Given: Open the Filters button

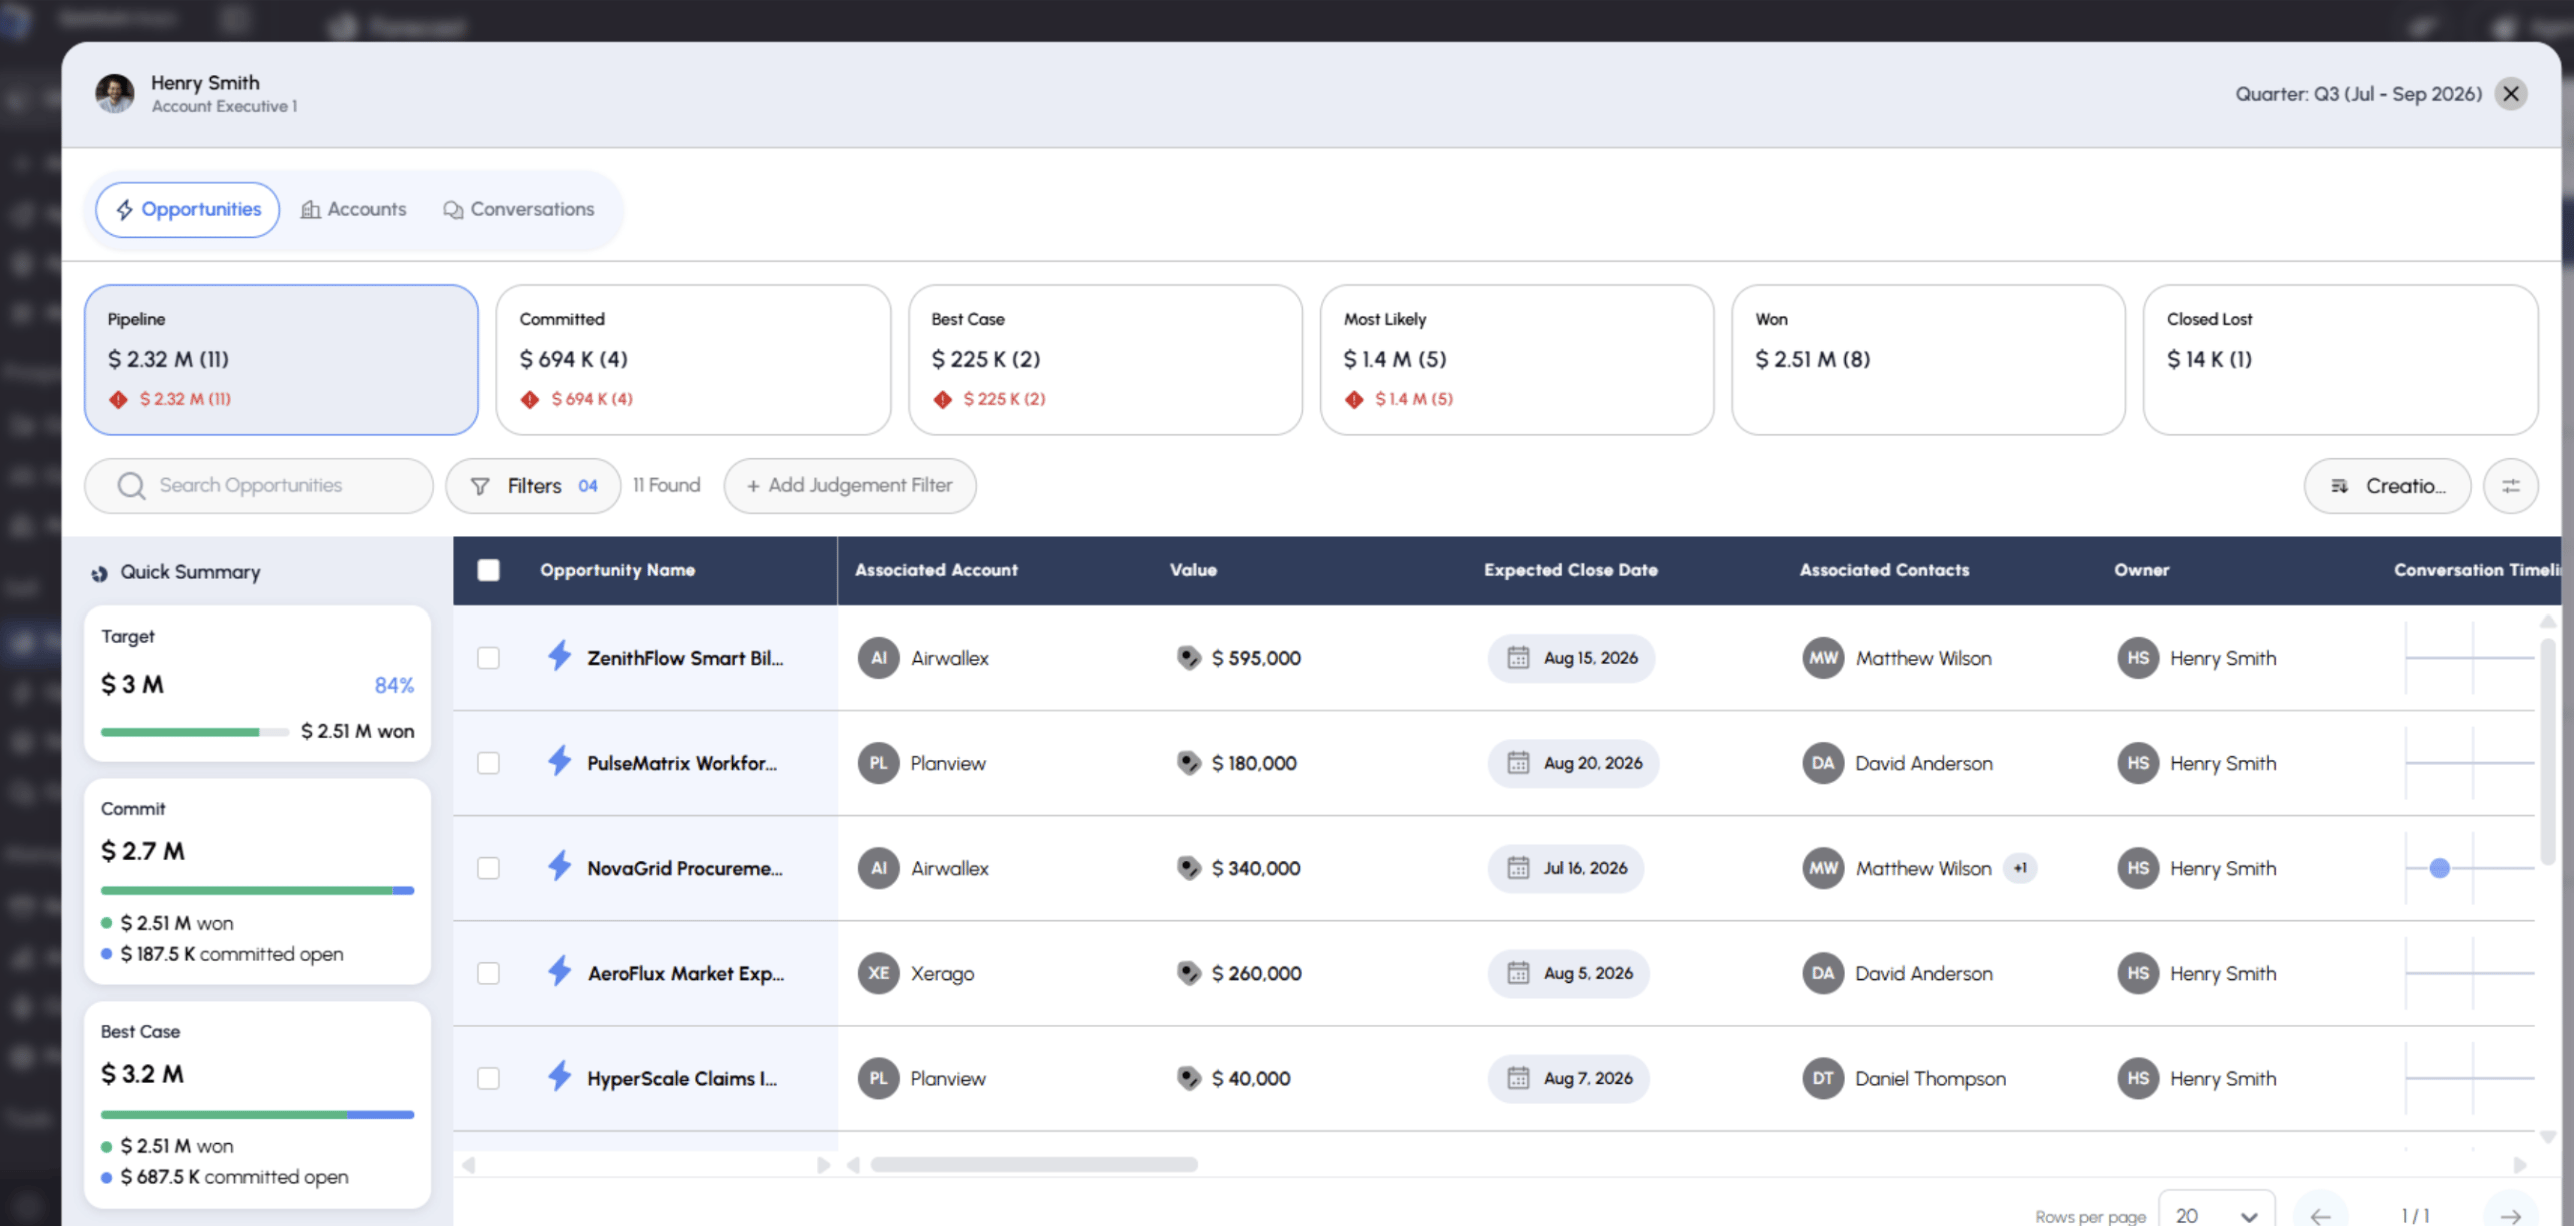Looking at the screenshot, I should tap(533, 485).
